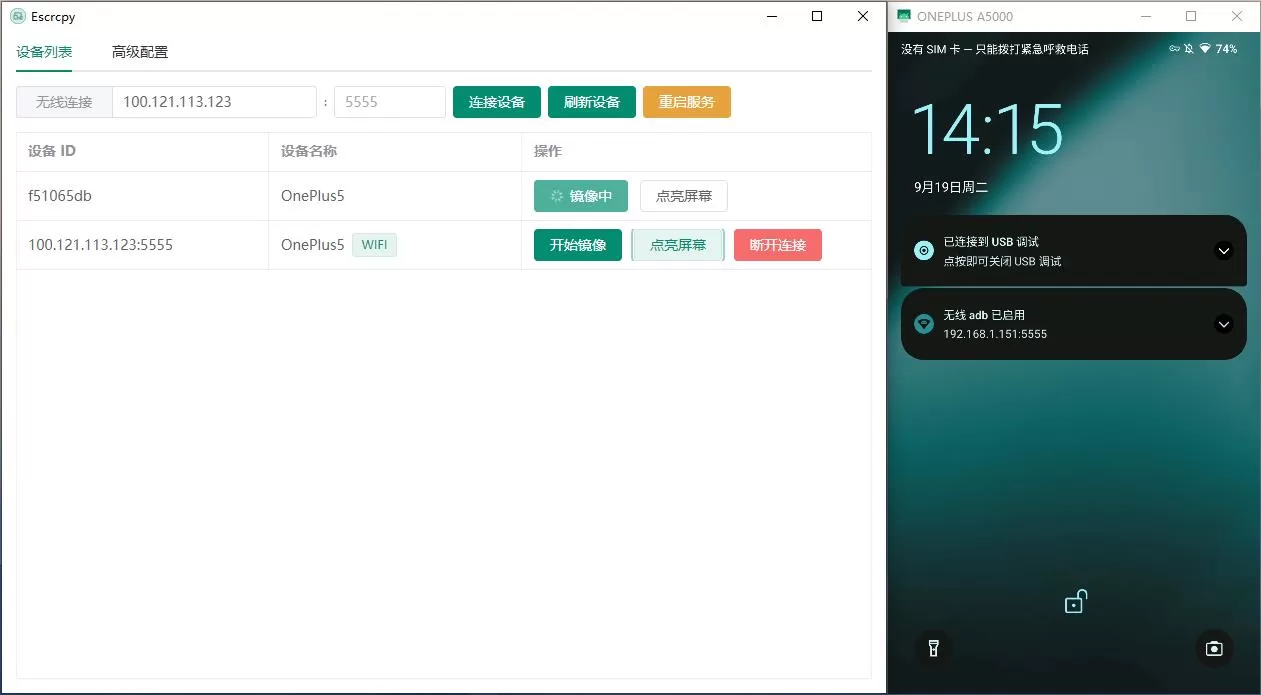
Task: Click the spinner icon on the 镜像中 button
Action: (559, 195)
